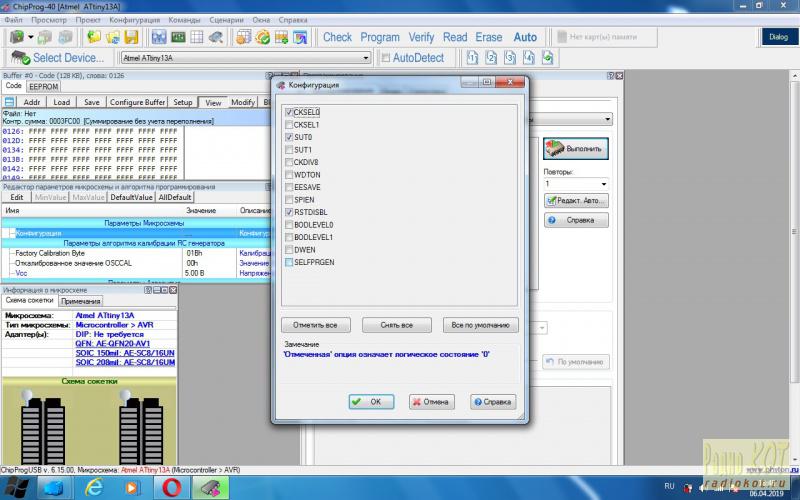Click the Configure Buffer button
The width and height of the screenshot is (800, 500).
pyautogui.click(x=137, y=102)
